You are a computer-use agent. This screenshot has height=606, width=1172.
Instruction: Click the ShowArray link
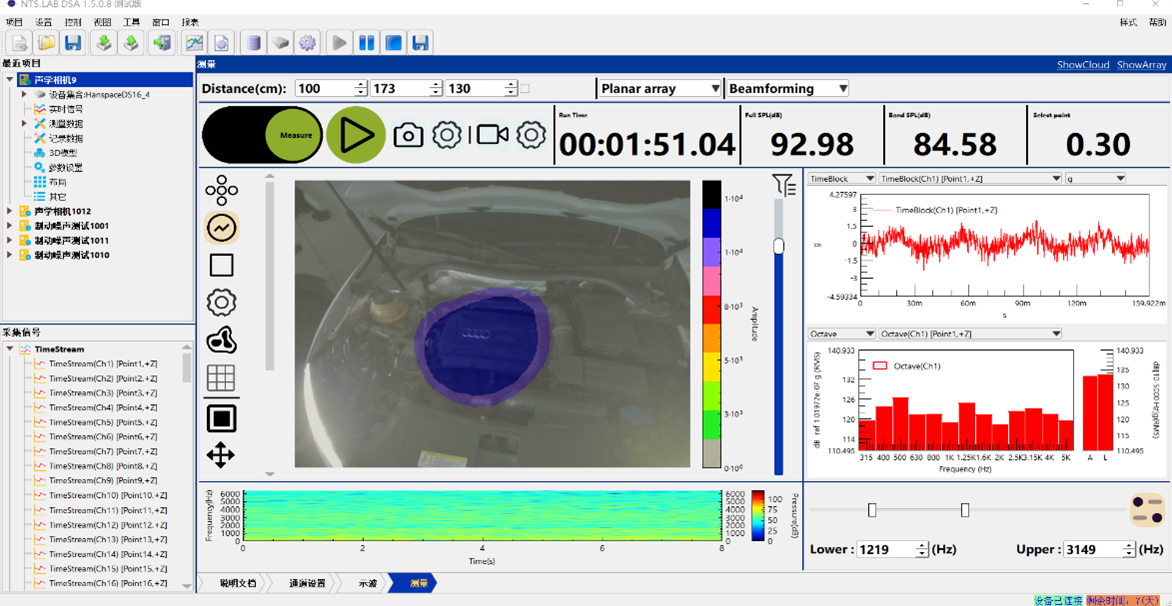click(x=1141, y=65)
